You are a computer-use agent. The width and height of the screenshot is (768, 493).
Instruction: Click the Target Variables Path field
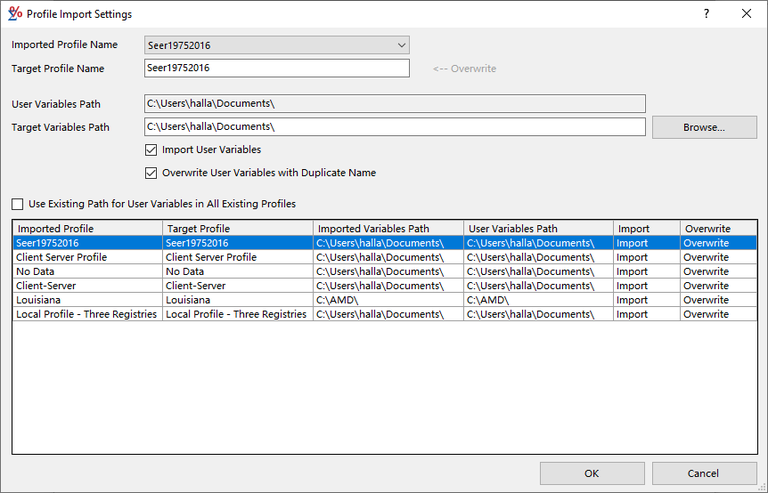(x=394, y=127)
